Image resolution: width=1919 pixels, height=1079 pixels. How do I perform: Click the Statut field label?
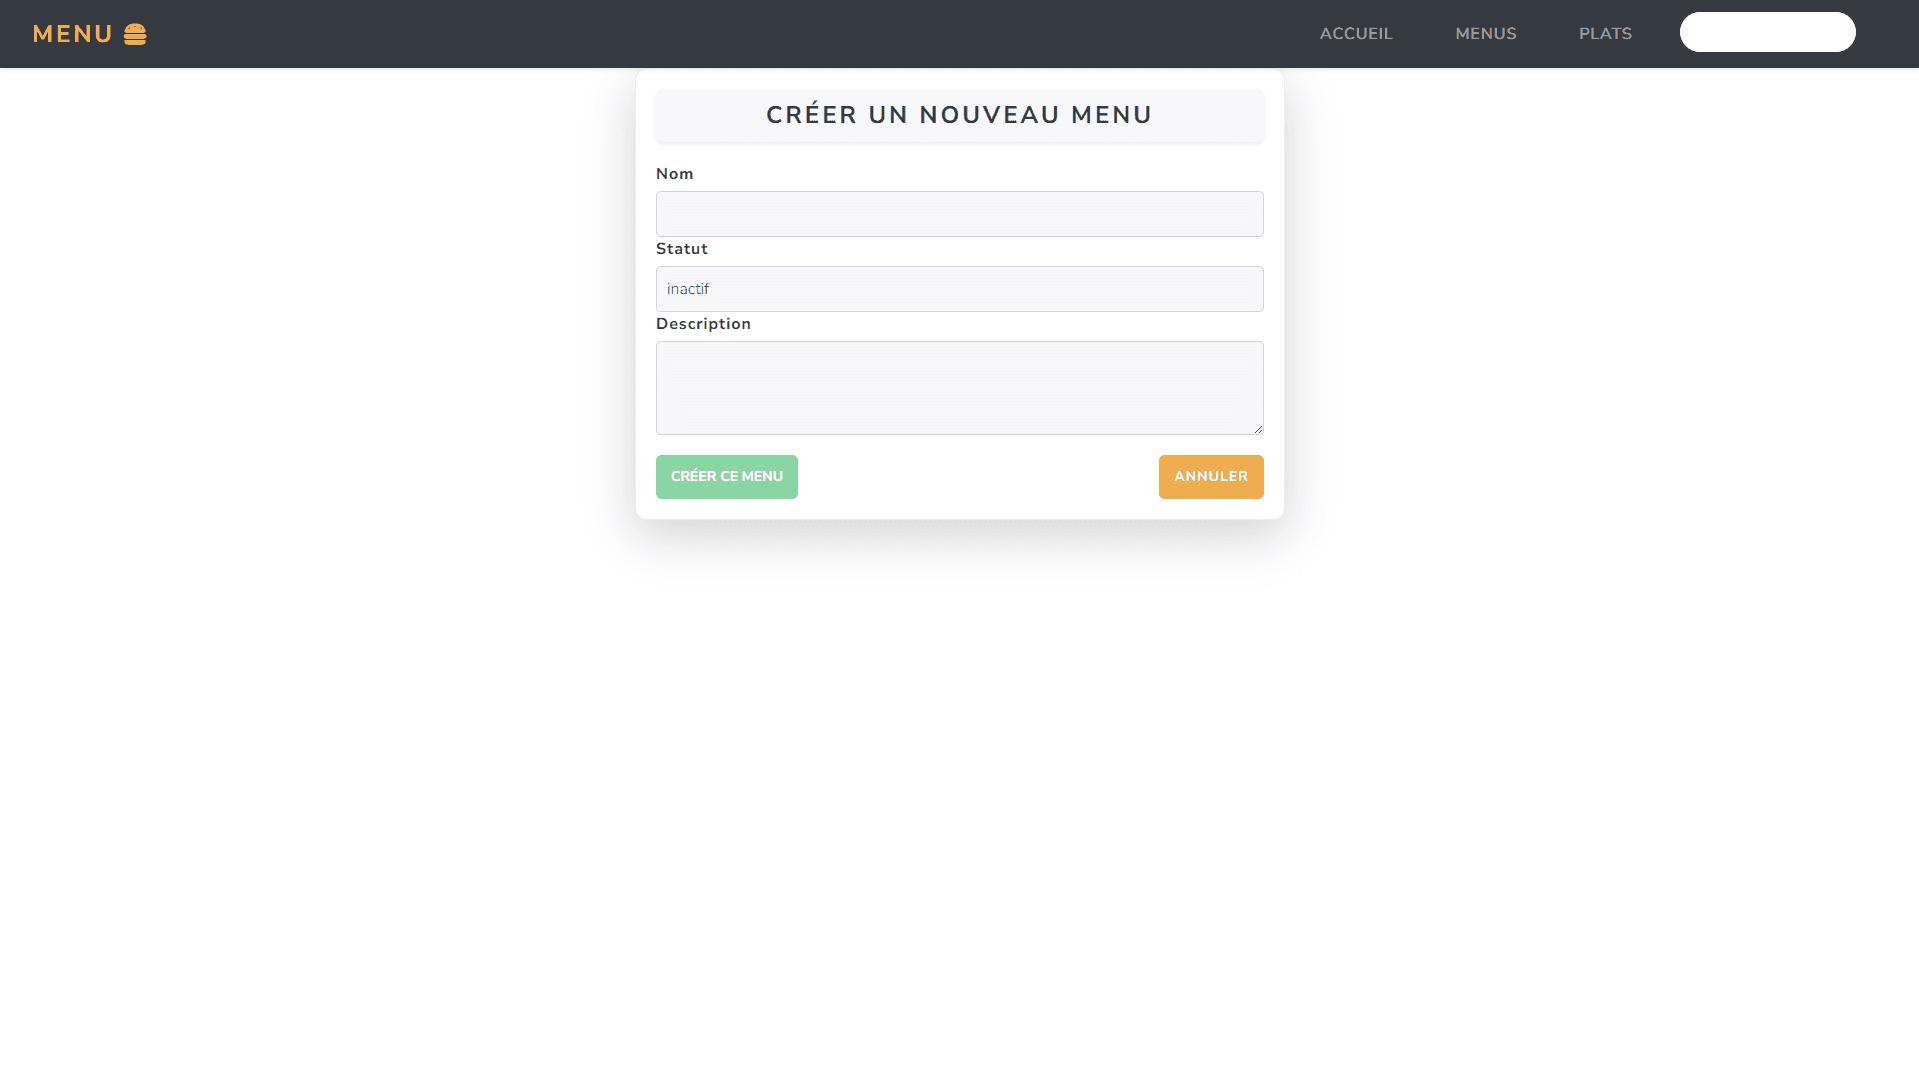click(x=682, y=248)
